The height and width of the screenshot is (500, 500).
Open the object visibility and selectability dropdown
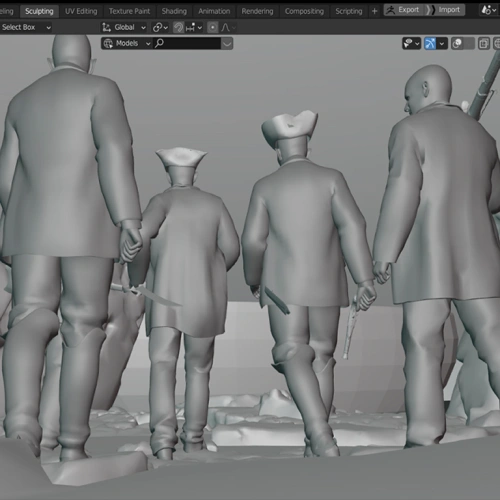[411, 43]
